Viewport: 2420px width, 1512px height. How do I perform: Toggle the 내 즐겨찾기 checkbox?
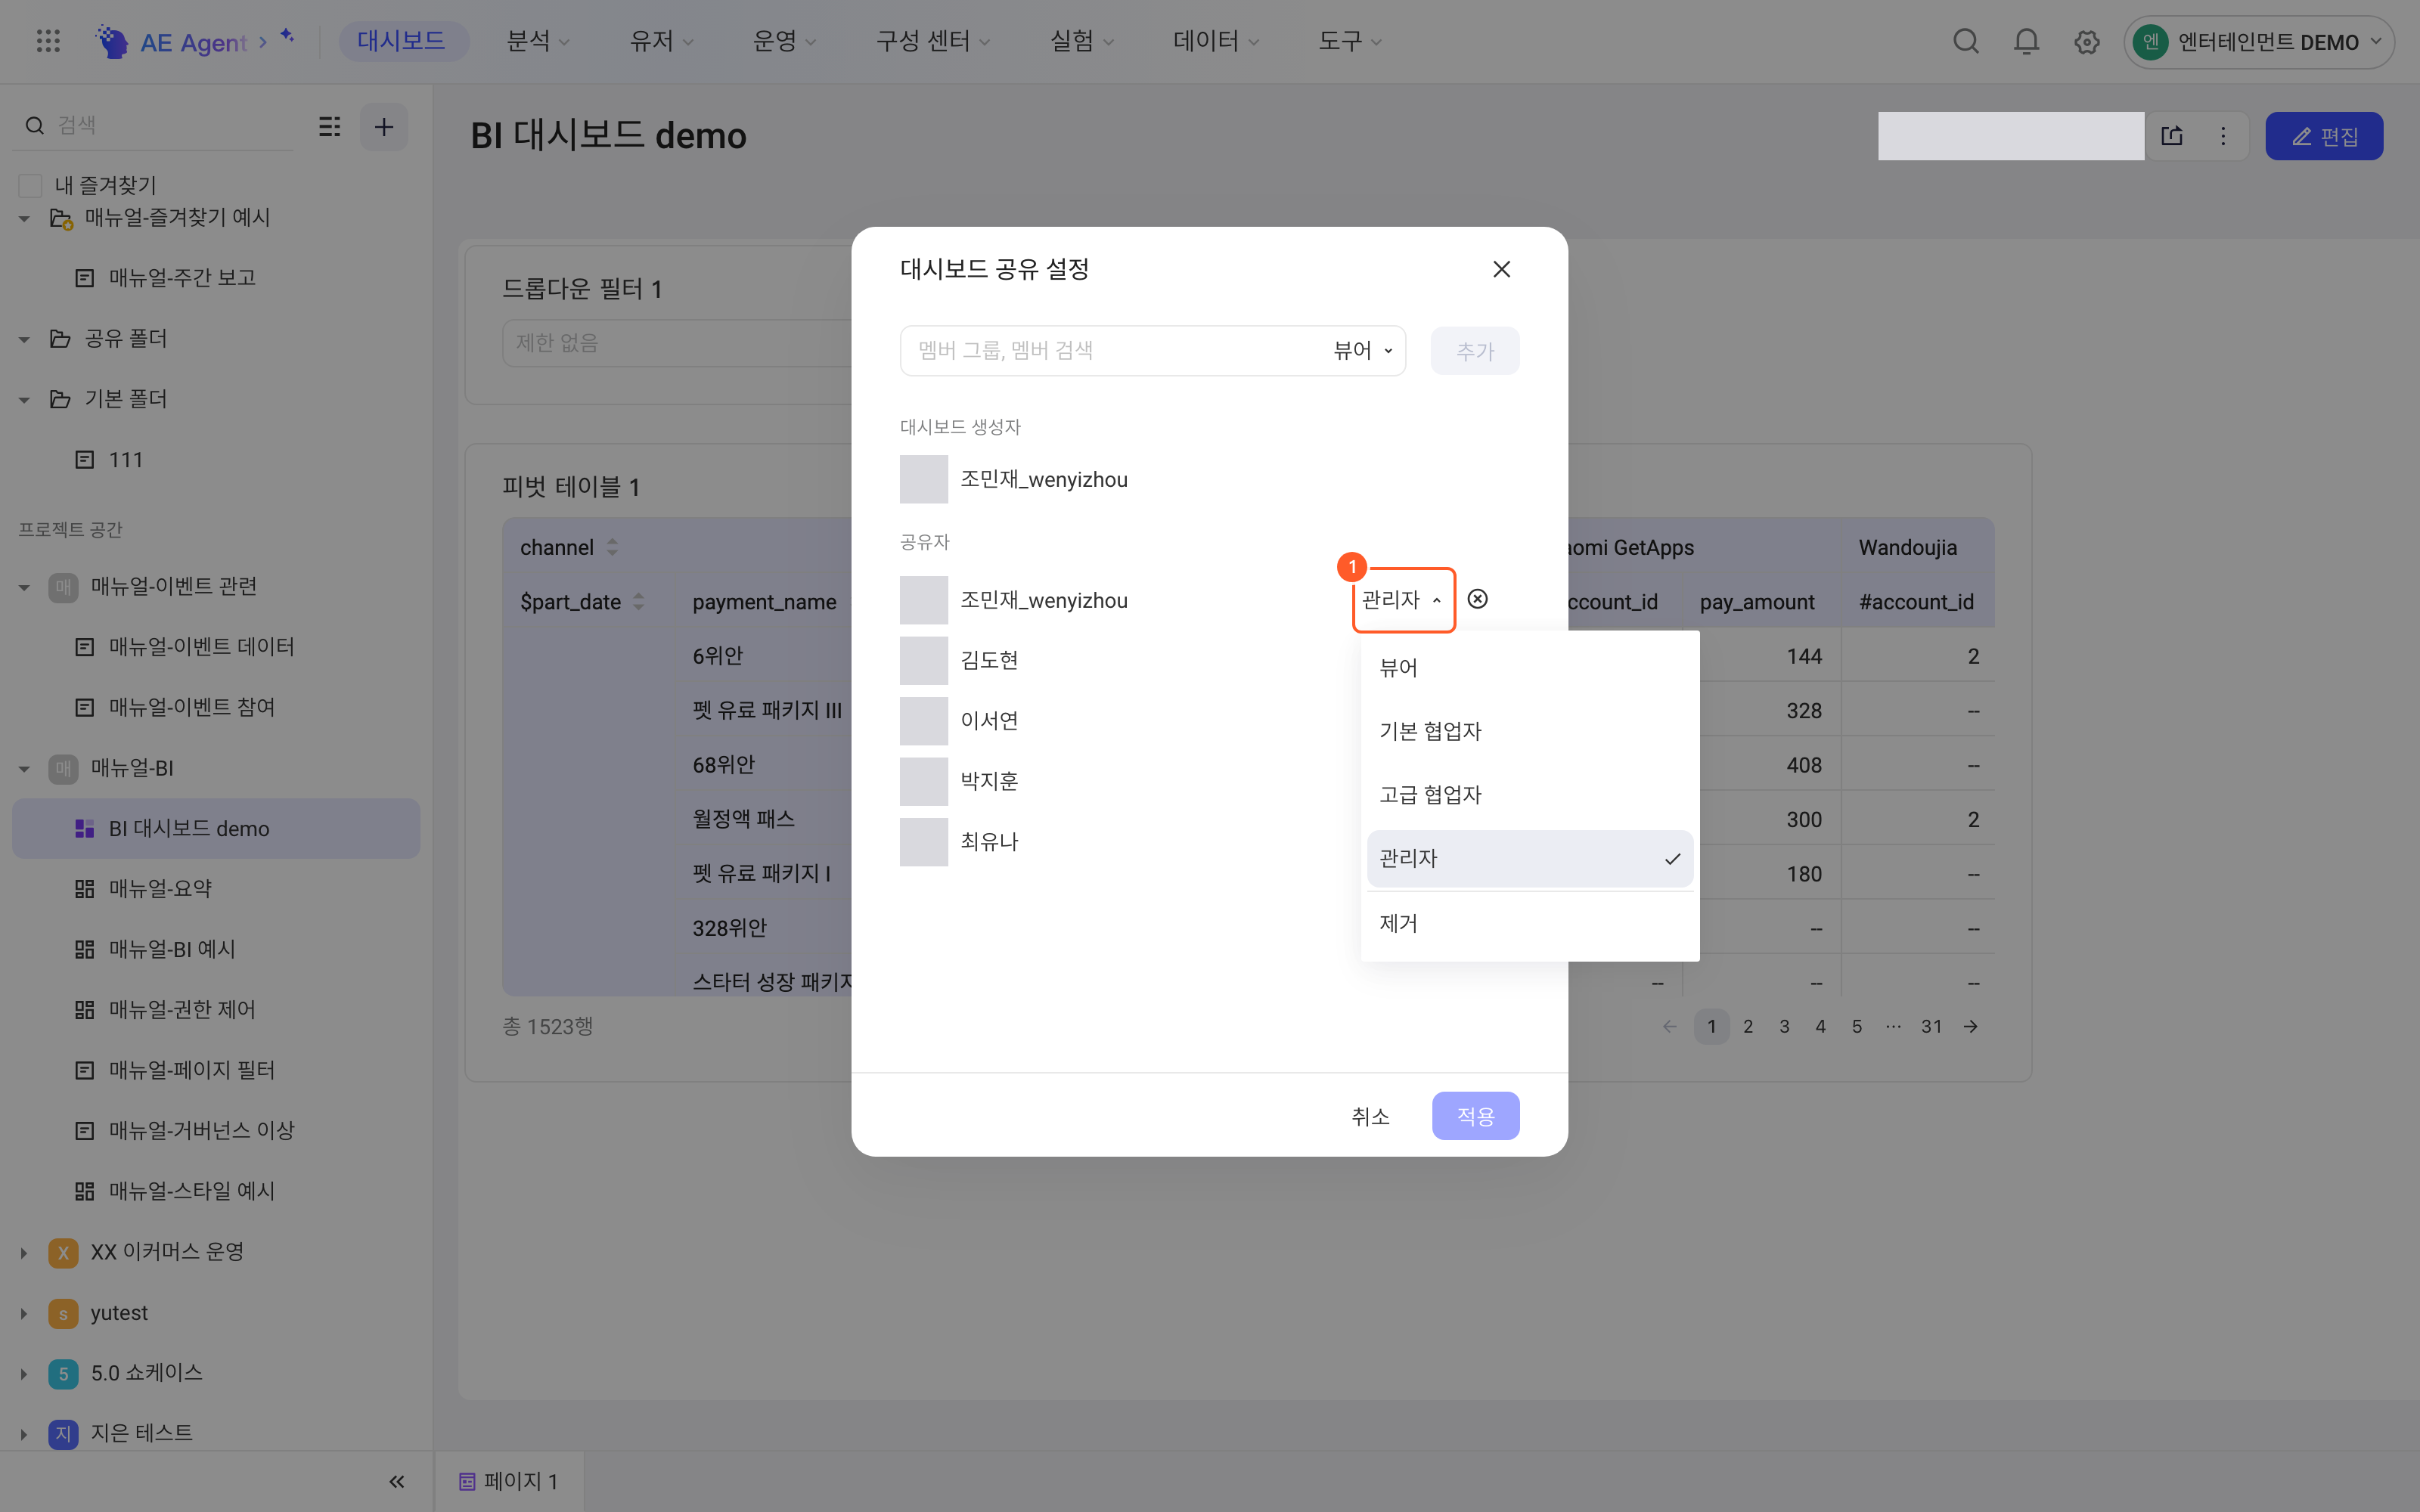[x=30, y=185]
